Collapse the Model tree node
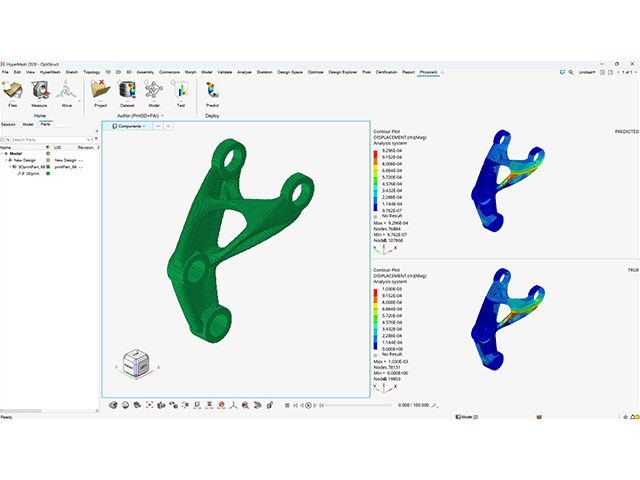The width and height of the screenshot is (640, 480). pyautogui.click(x=2, y=153)
